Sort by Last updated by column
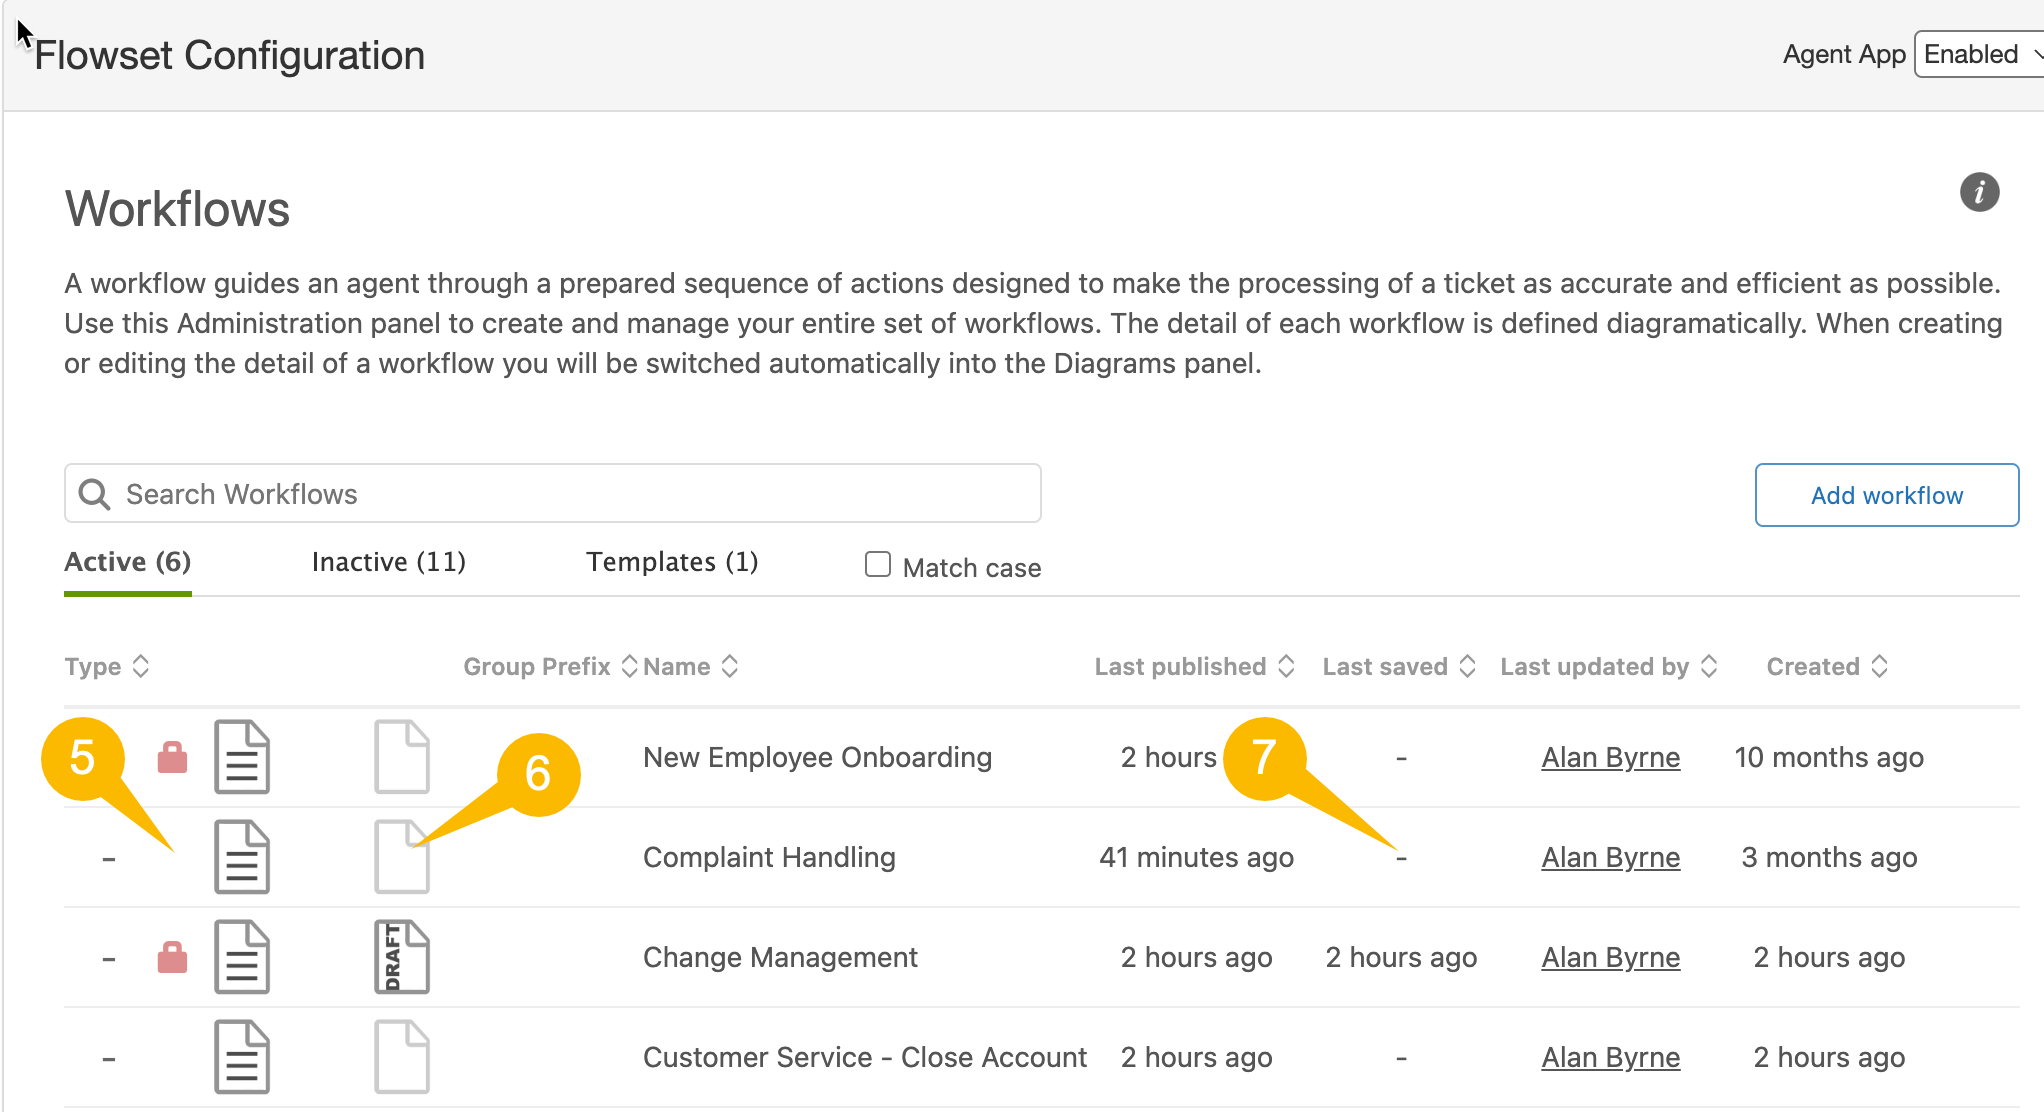This screenshot has width=2044, height=1112. pos(1609,666)
